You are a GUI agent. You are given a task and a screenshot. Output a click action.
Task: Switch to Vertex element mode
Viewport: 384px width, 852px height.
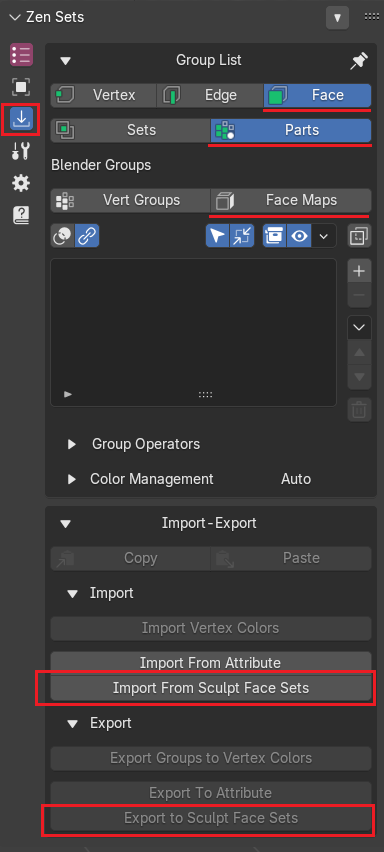pos(103,96)
